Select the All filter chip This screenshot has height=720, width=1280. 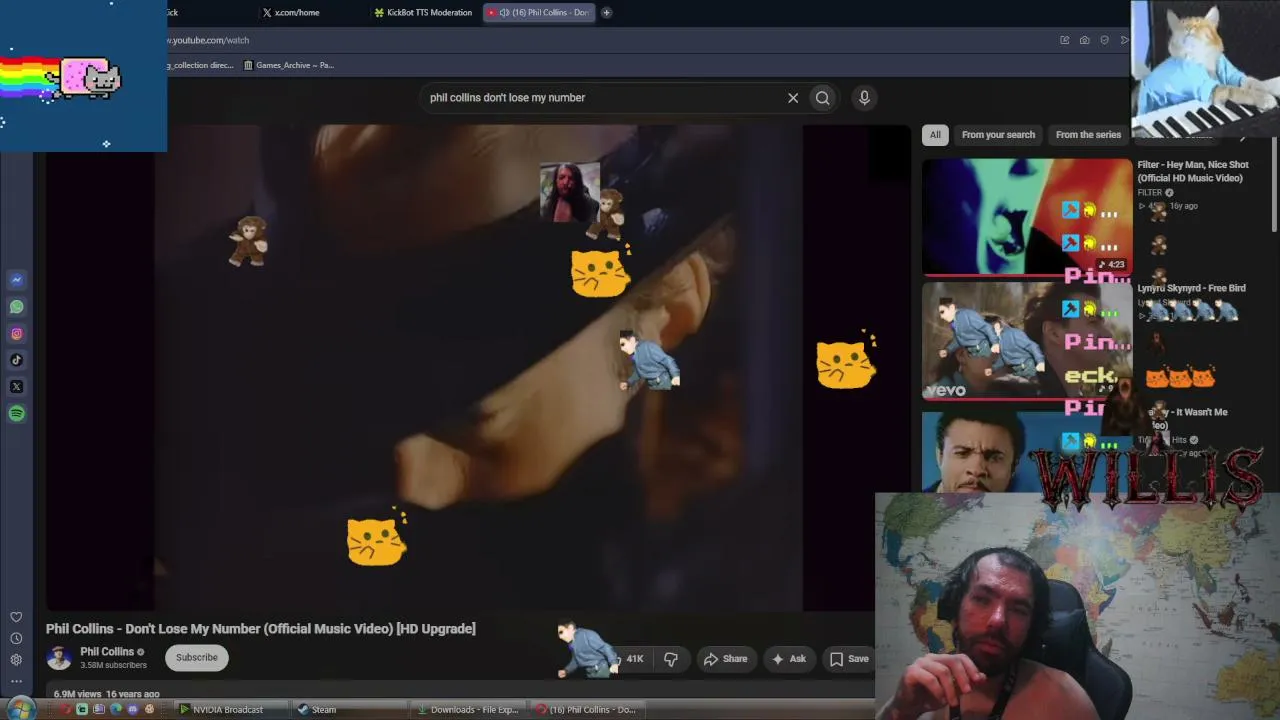tap(935, 135)
